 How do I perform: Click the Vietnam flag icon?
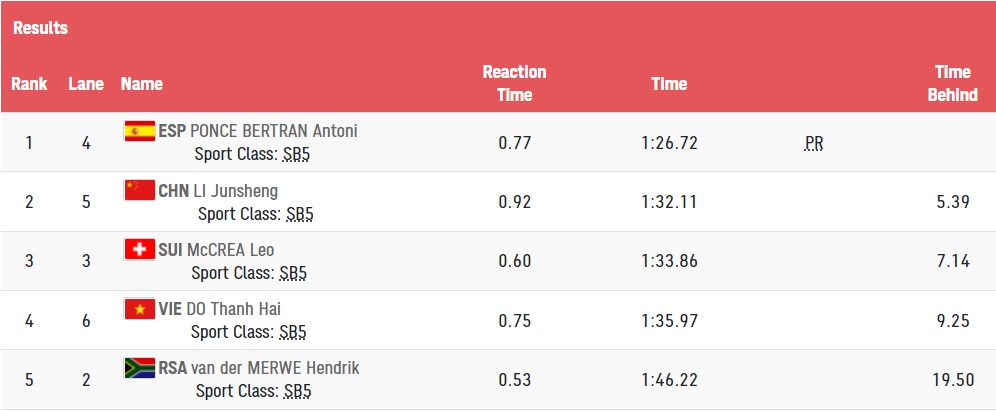[140, 309]
